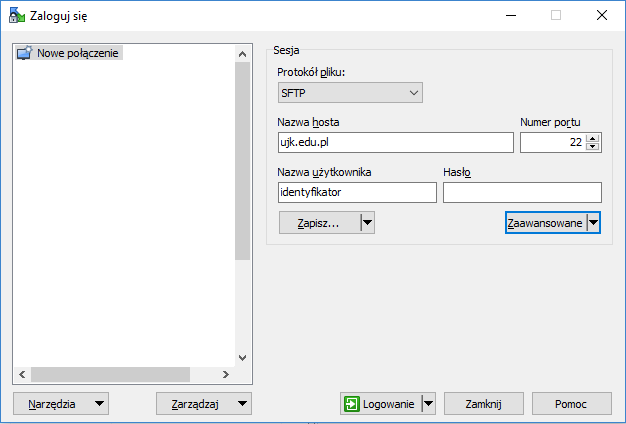The width and height of the screenshot is (626, 424).
Task: Open the Zarządzaj menu button
Action: coord(204,404)
